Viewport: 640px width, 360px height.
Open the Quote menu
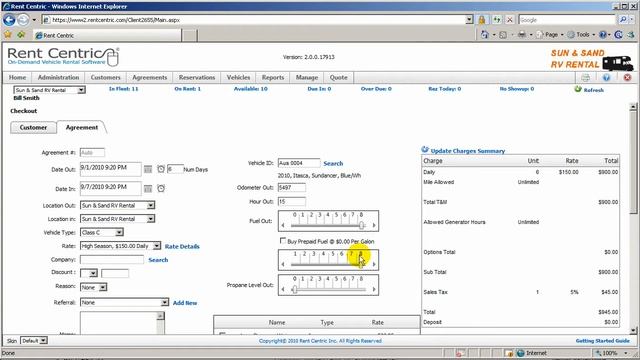point(338,78)
